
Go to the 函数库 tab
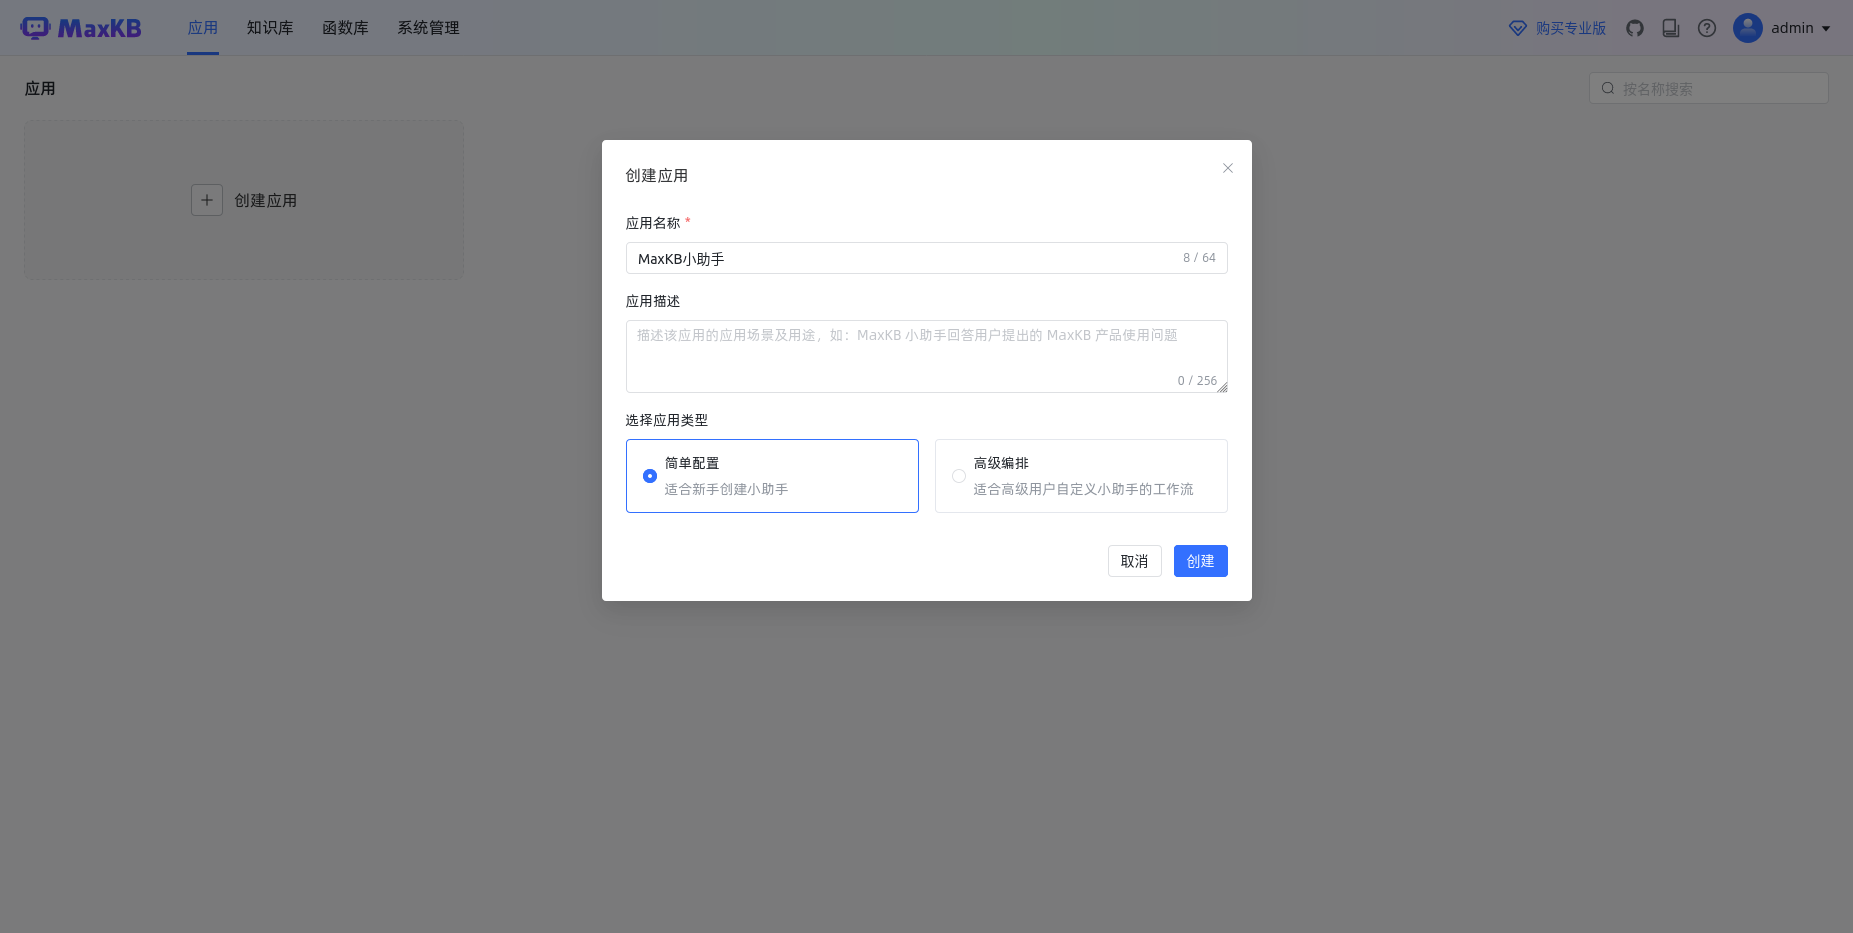point(345,28)
